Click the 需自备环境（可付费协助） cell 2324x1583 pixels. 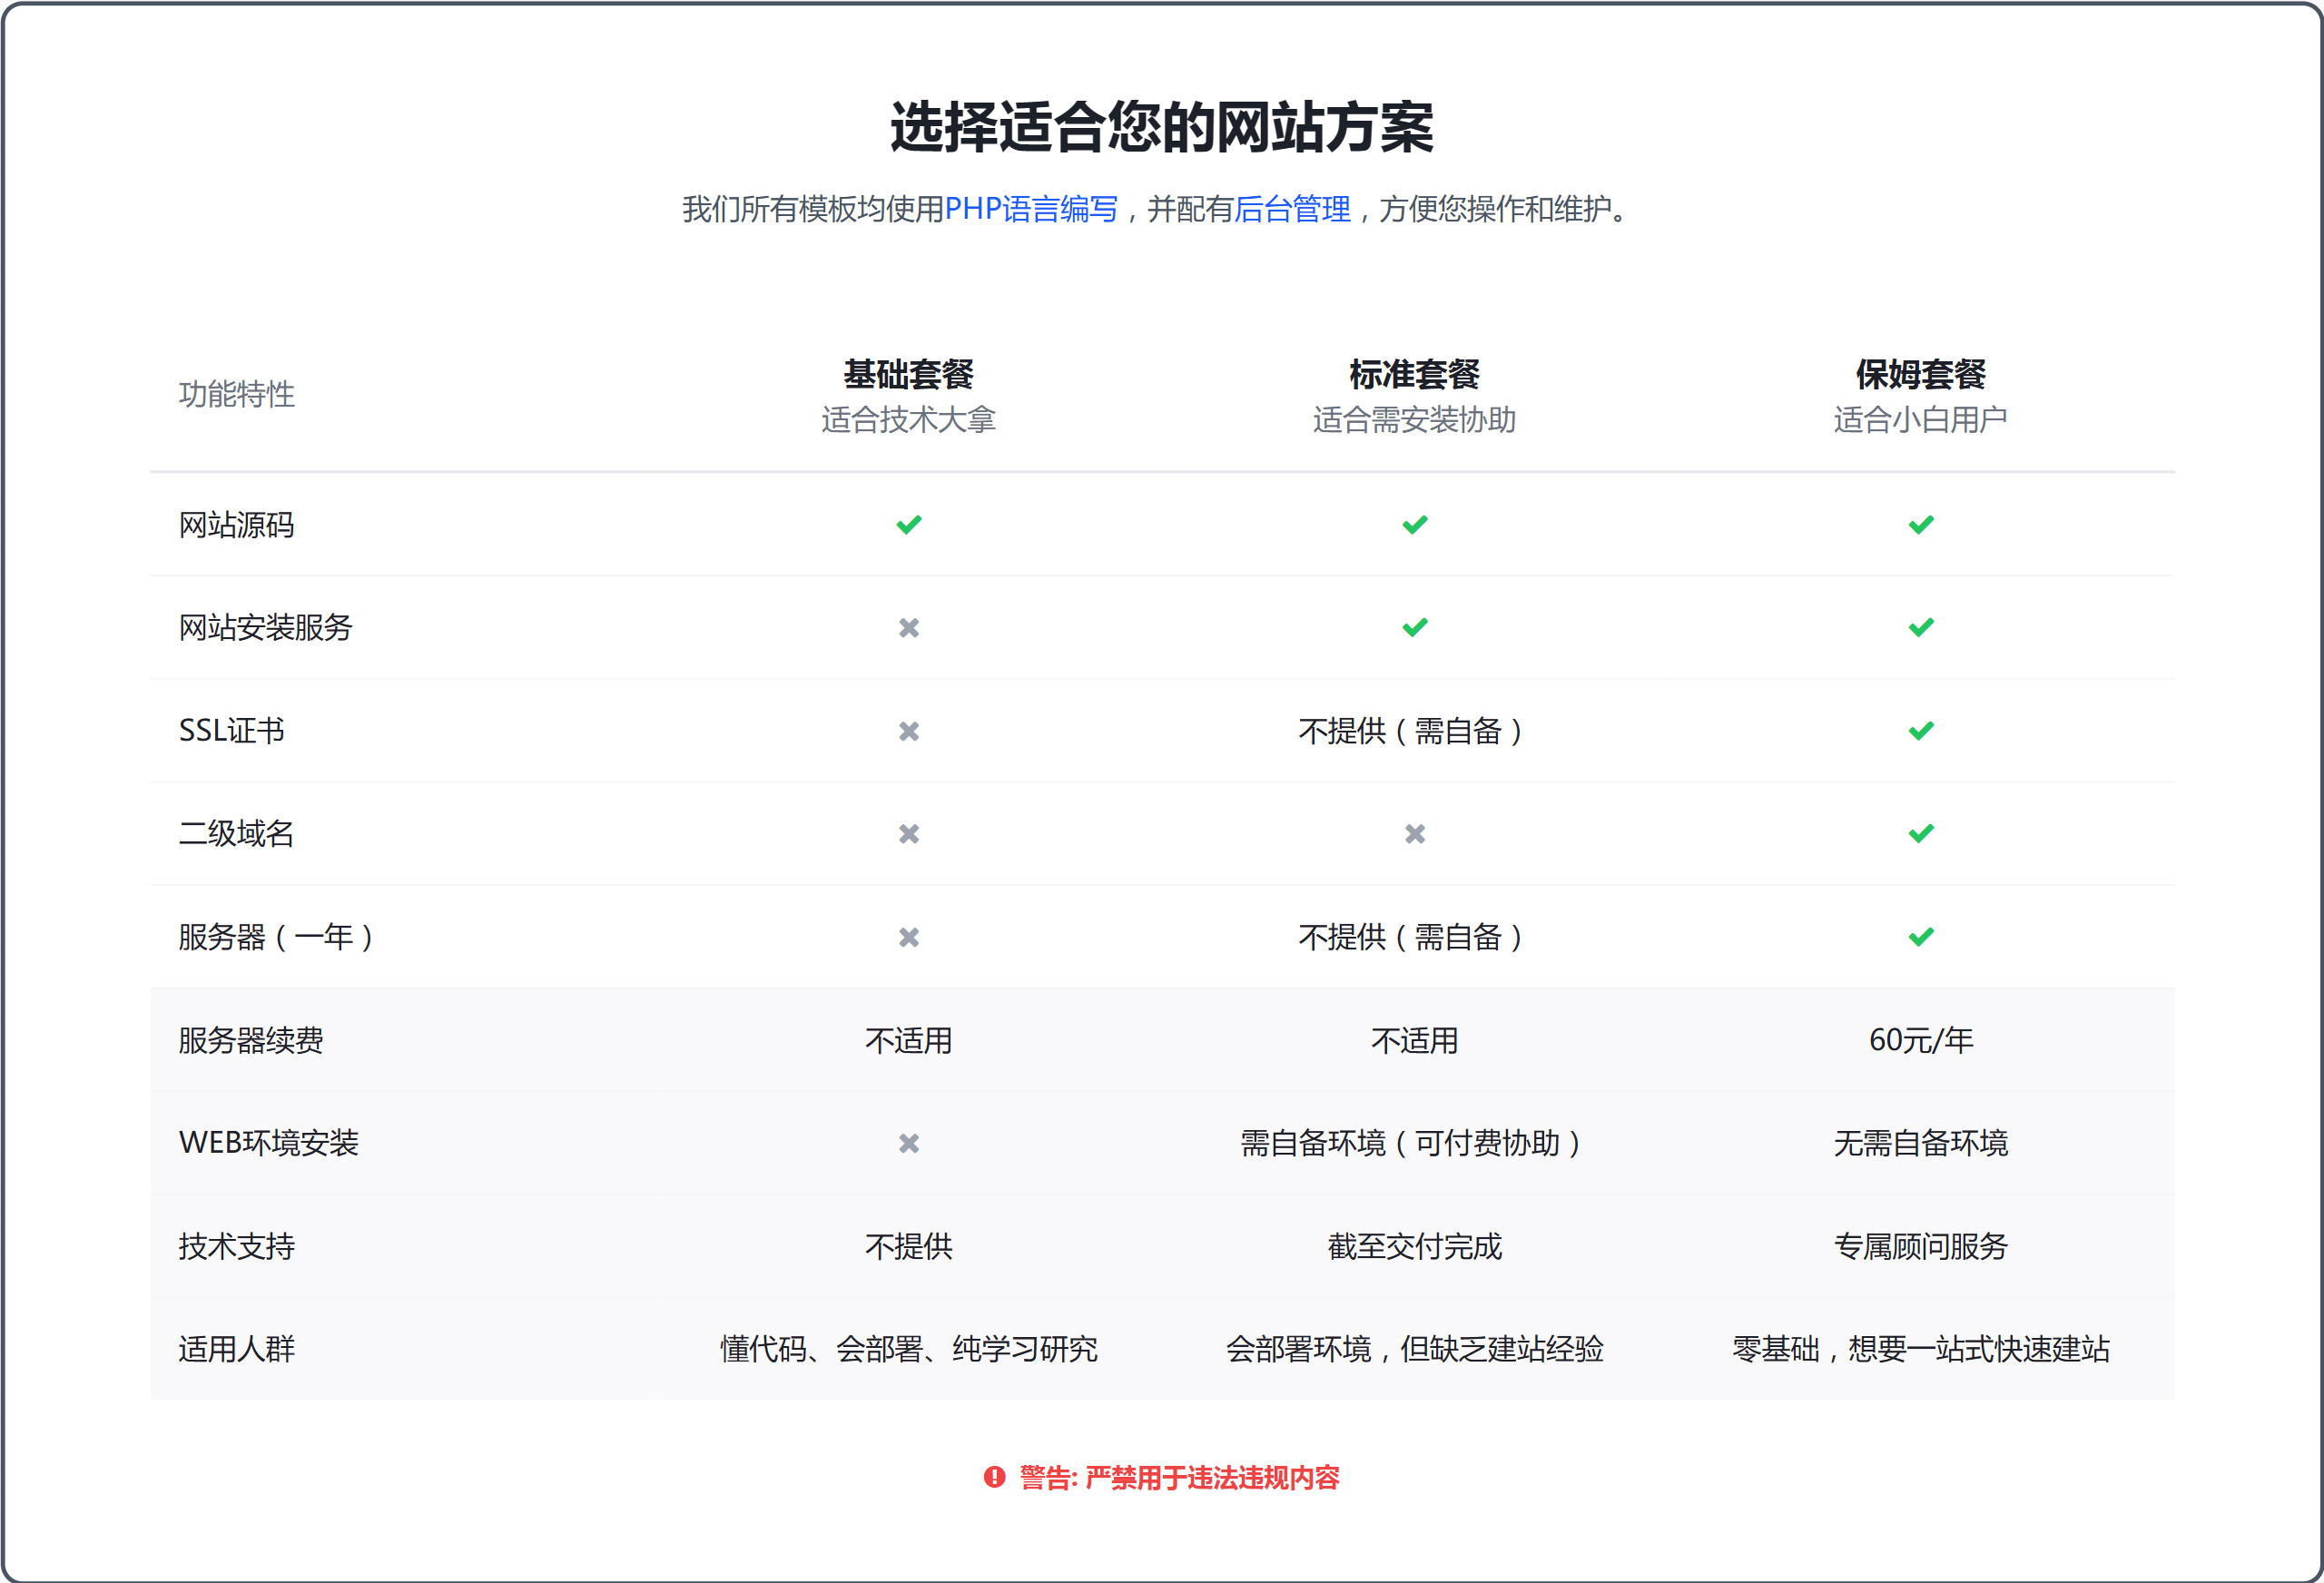pyautogui.click(x=1410, y=1143)
